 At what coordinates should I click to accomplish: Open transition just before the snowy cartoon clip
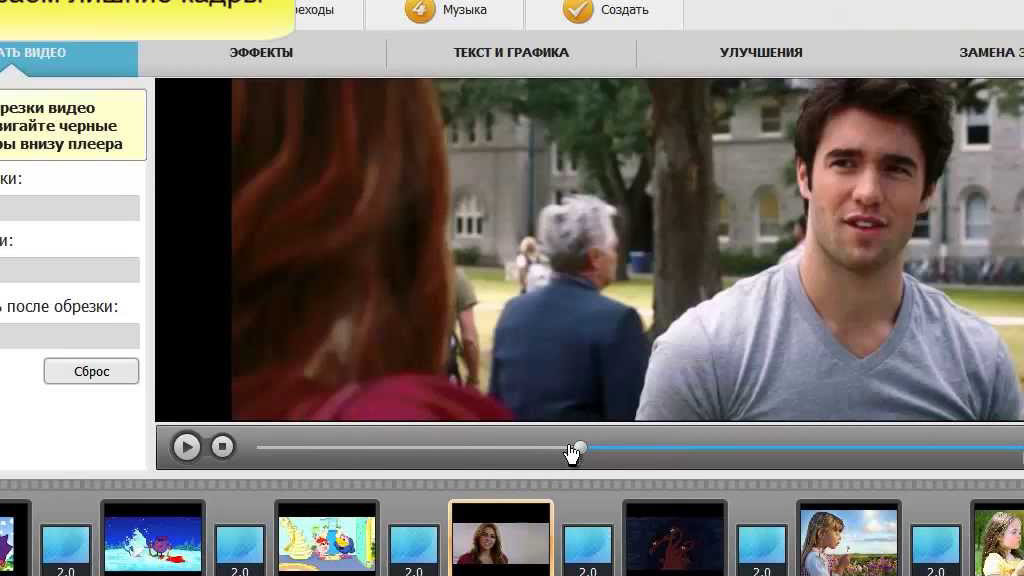pos(66,551)
